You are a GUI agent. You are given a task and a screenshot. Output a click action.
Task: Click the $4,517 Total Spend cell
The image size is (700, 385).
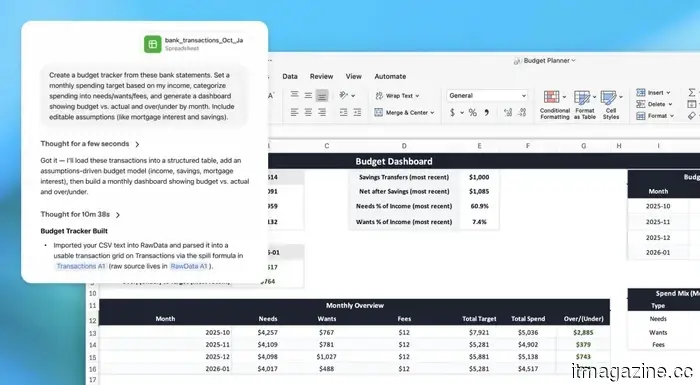528,369
